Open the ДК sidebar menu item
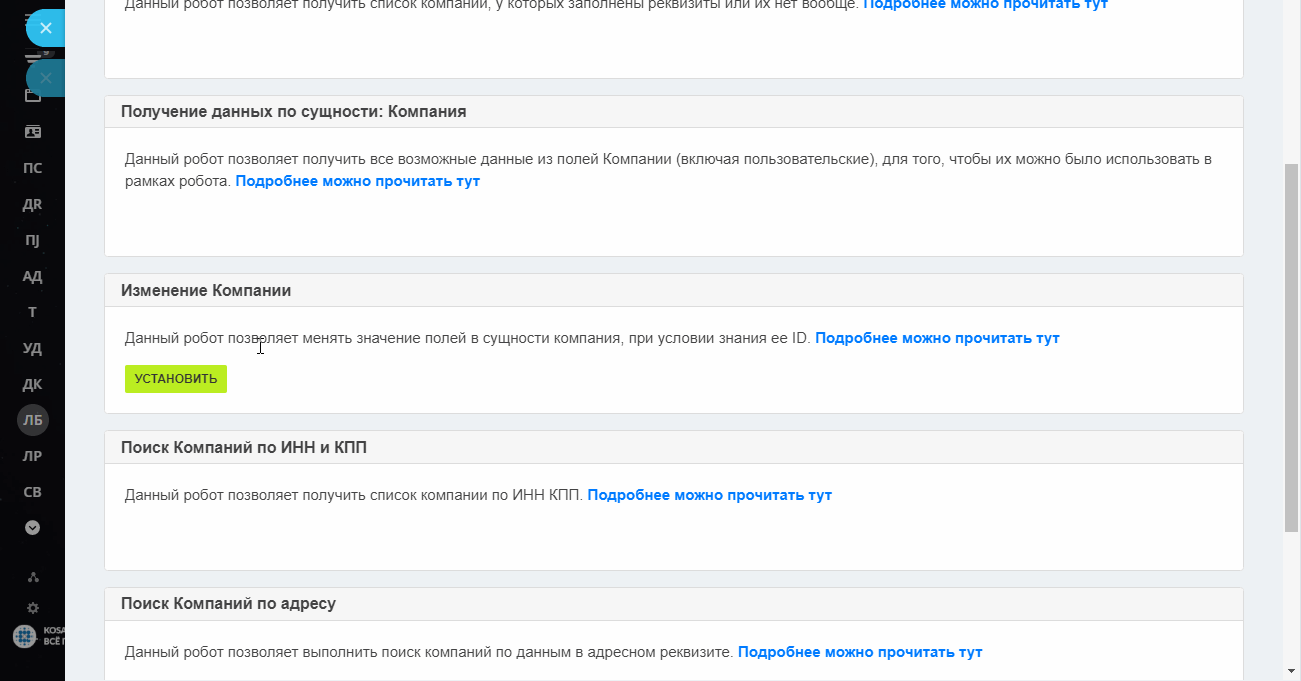The width and height of the screenshot is (1301, 681). tap(33, 384)
